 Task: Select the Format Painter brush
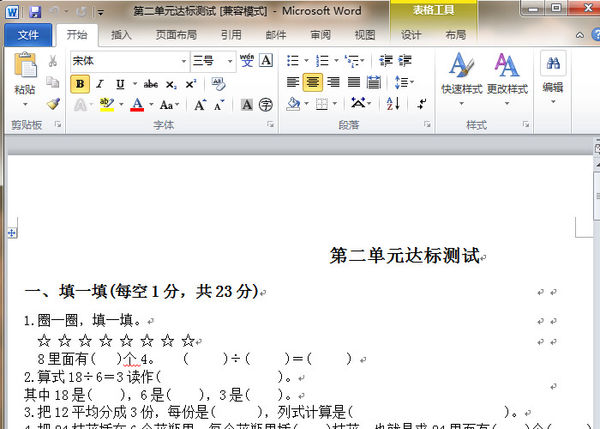coord(53,104)
